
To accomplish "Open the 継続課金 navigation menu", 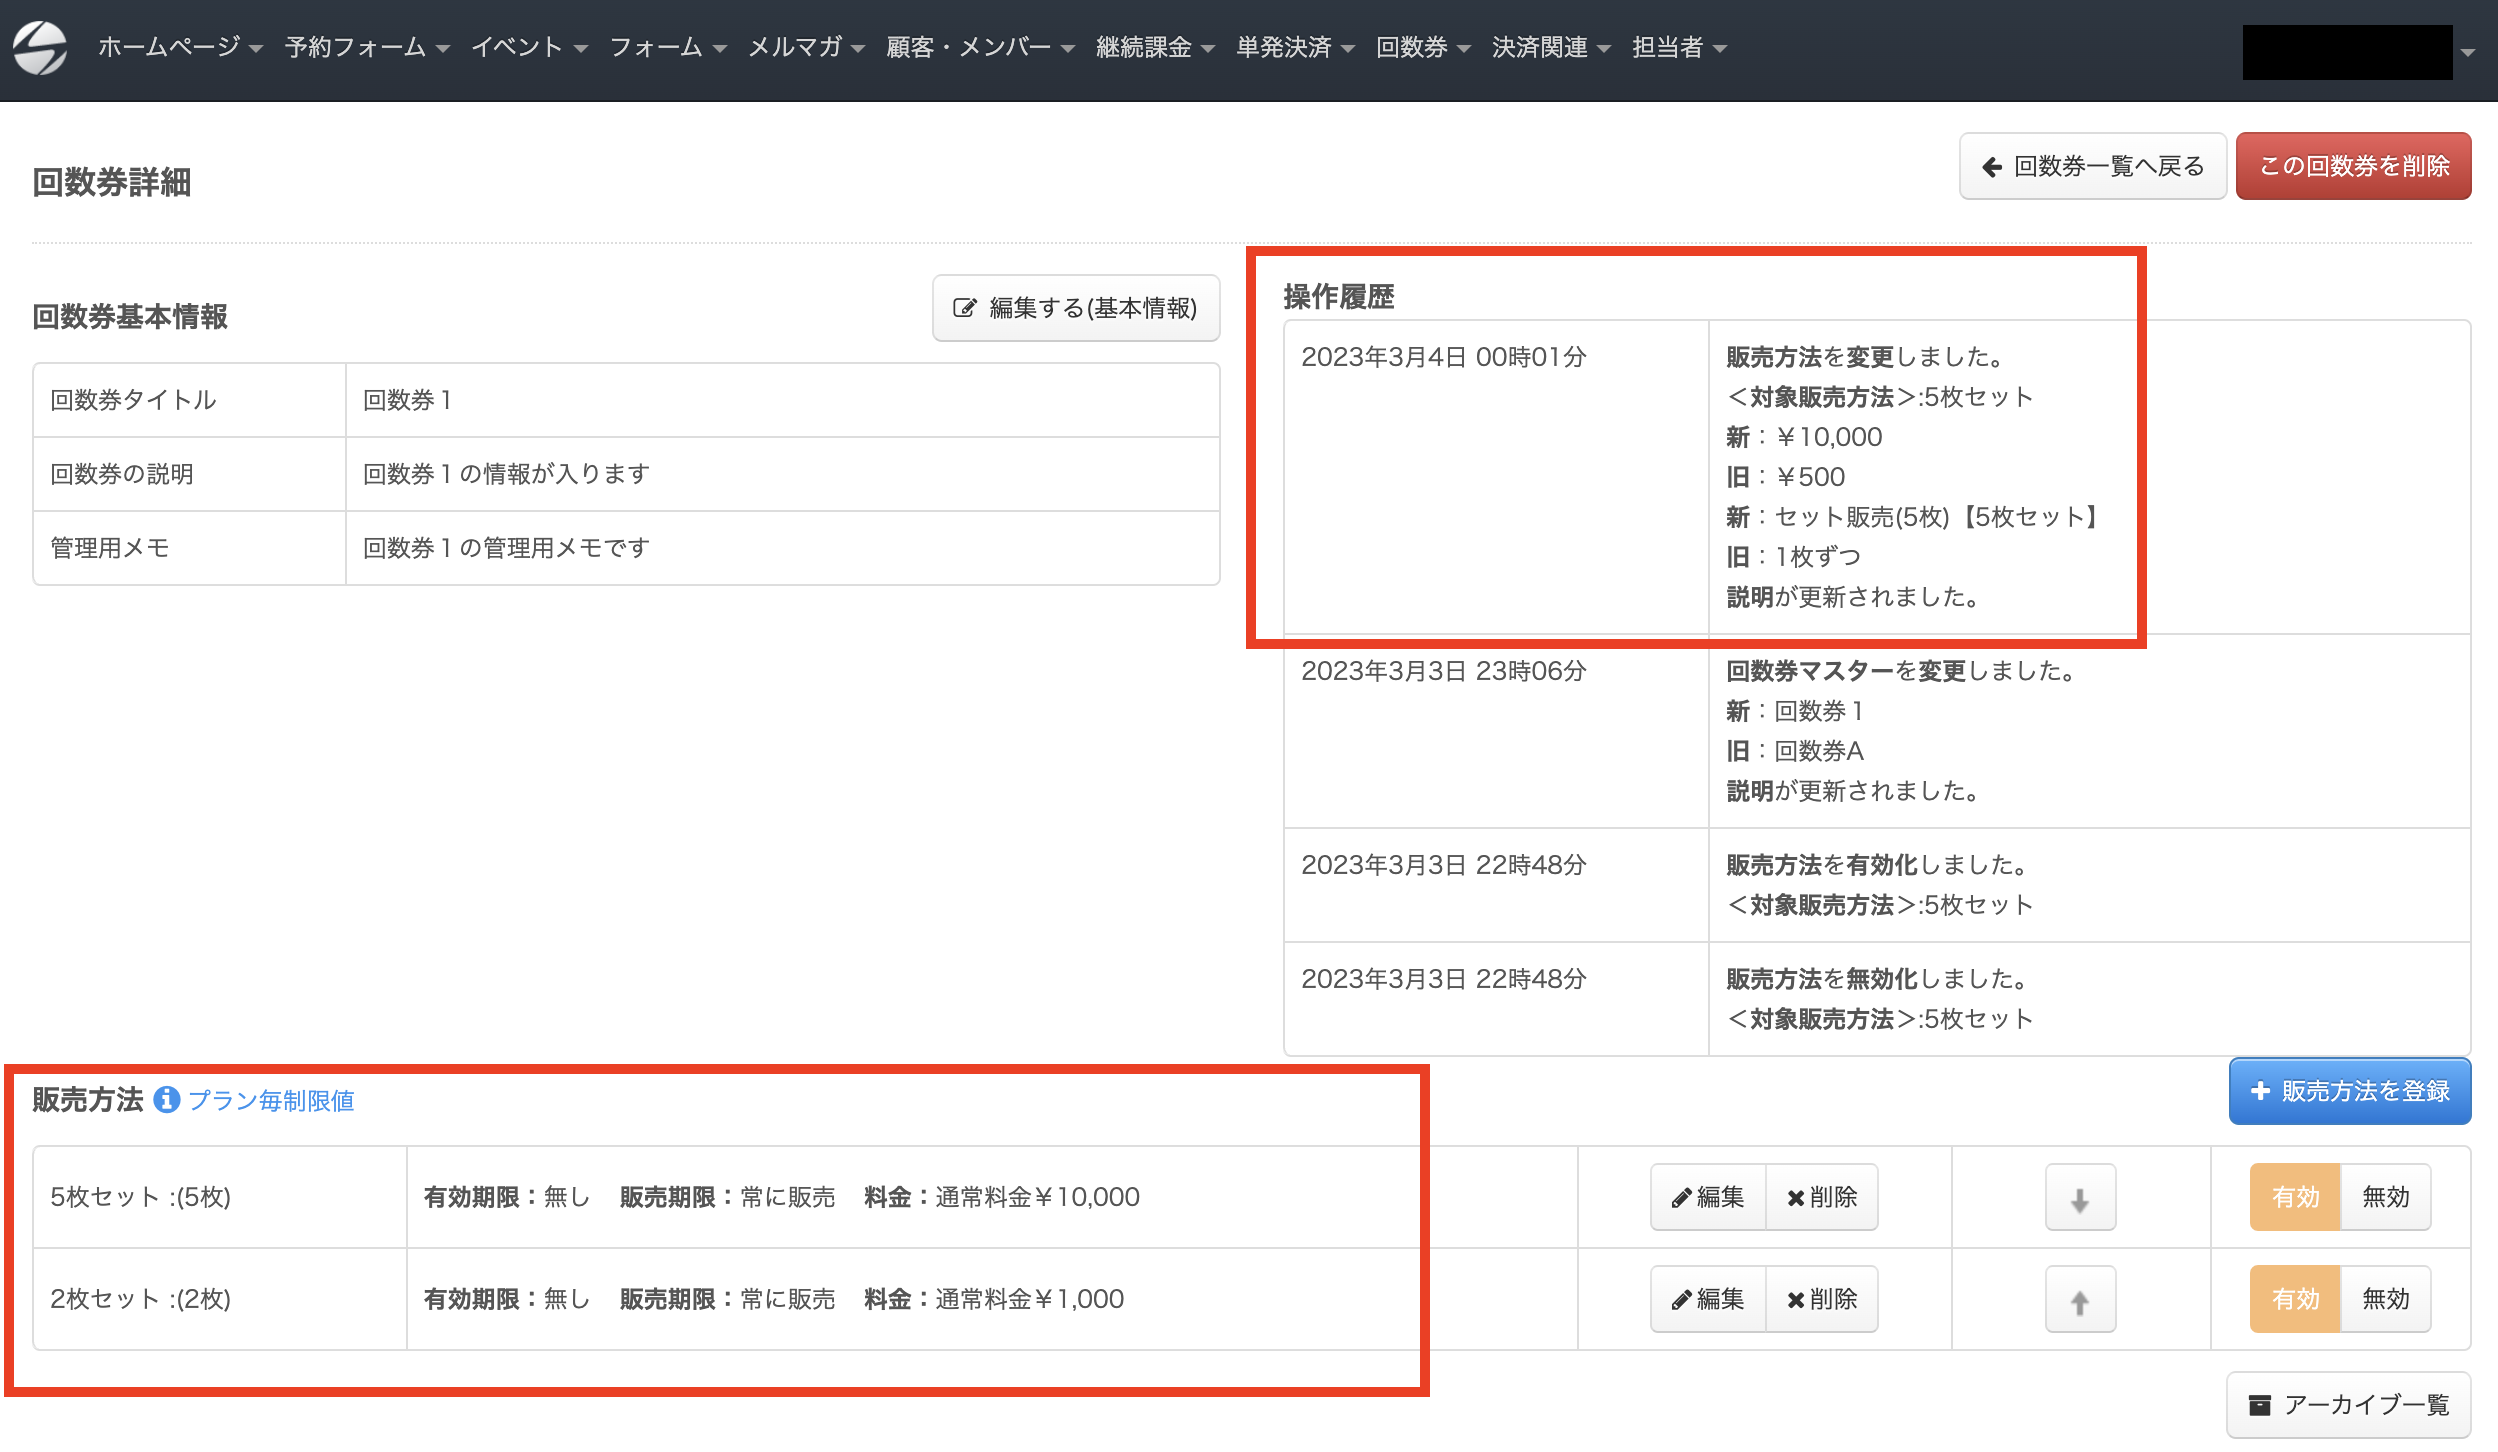I will pyautogui.click(x=1155, y=47).
